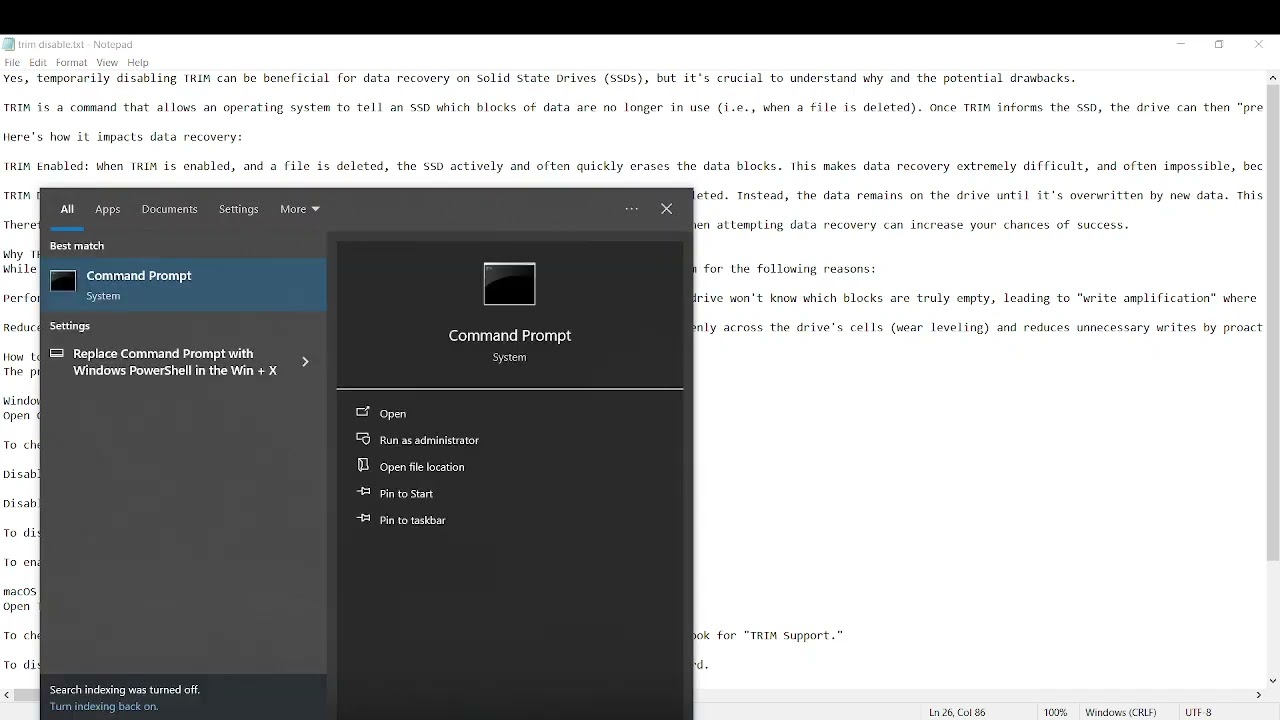Click the Windows (CRLF) status entry
The width and height of the screenshot is (1280, 720).
click(x=1121, y=712)
